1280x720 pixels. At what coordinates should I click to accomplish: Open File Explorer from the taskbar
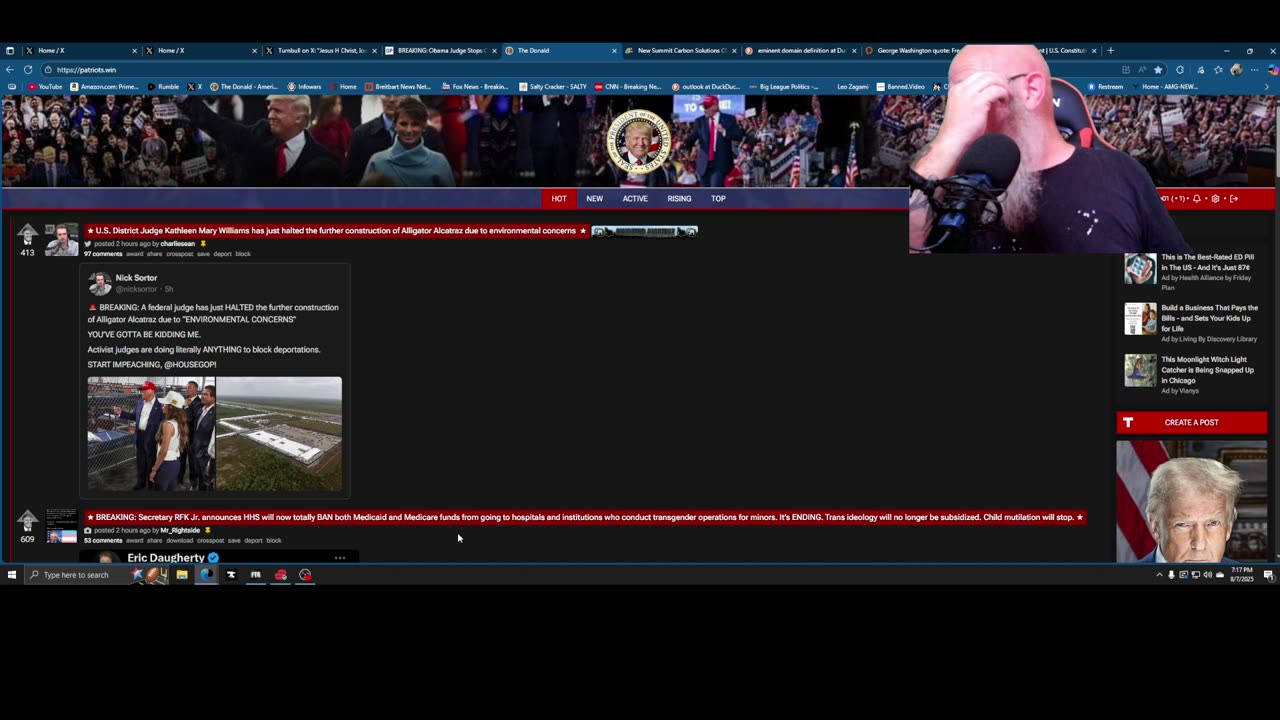click(x=182, y=575)
